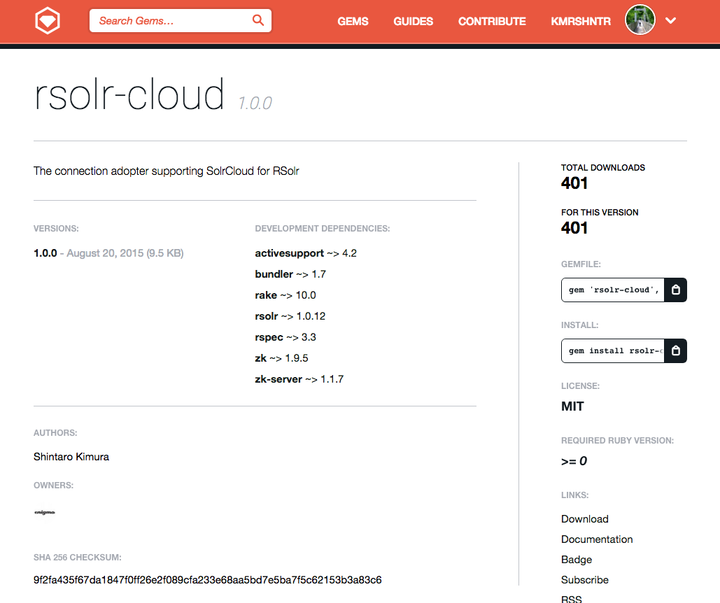Open the rake dependency link
The image size is (720, 603).
[266, 295]
